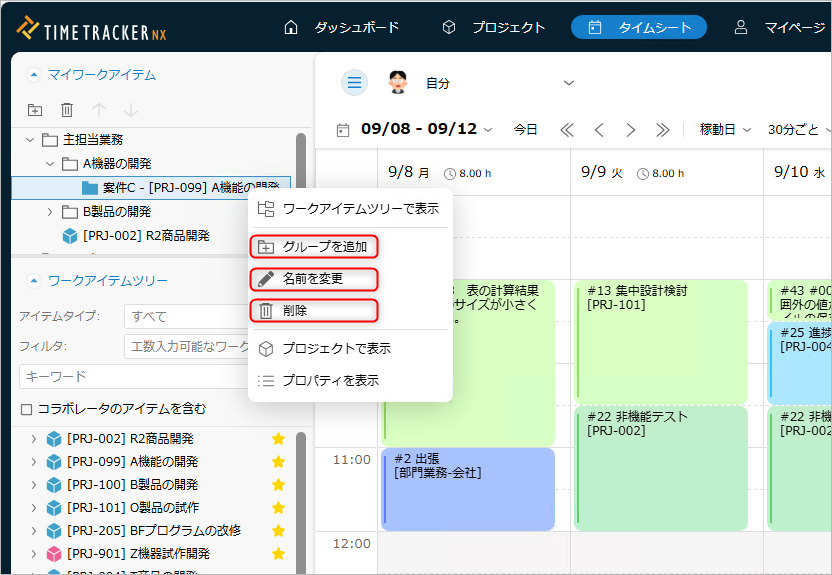Expand the B製品の開発 folder
The image size is (832, 575).
click(x=51, y=212)
